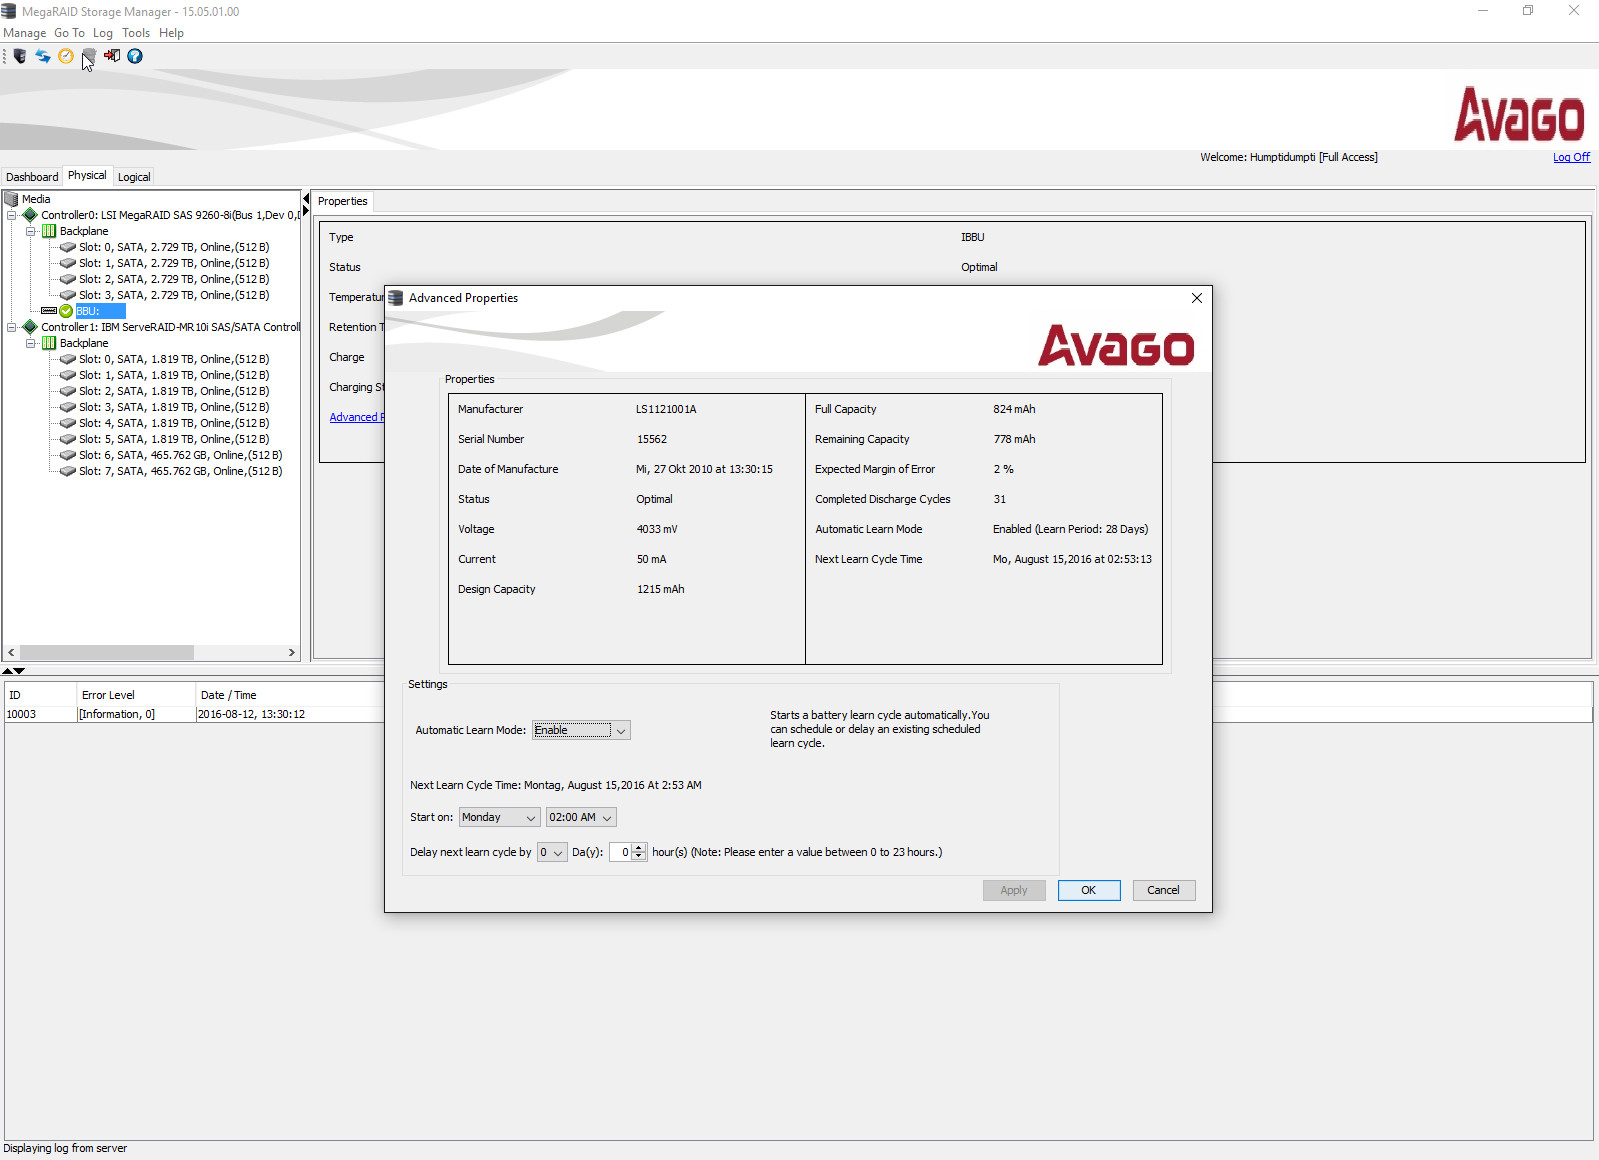
Task: Open the Log menu
Action: pyautogui.click(x=103, y=33)
